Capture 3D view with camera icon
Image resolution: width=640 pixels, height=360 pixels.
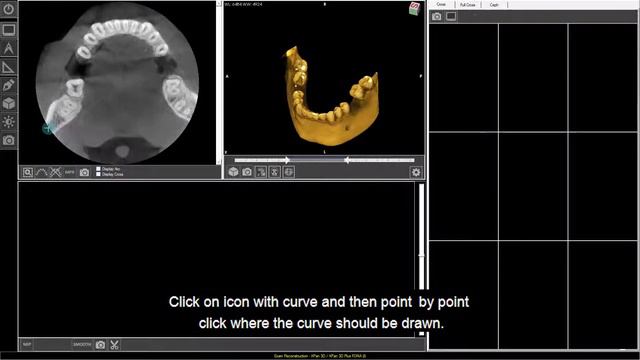tap(247, 172)
